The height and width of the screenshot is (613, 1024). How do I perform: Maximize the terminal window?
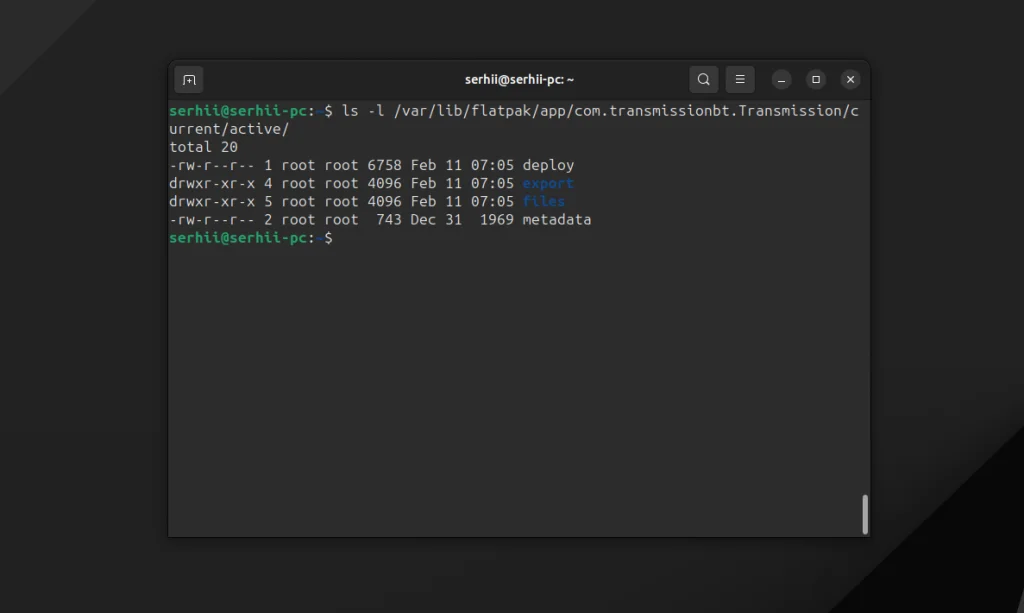coord(816,80)
